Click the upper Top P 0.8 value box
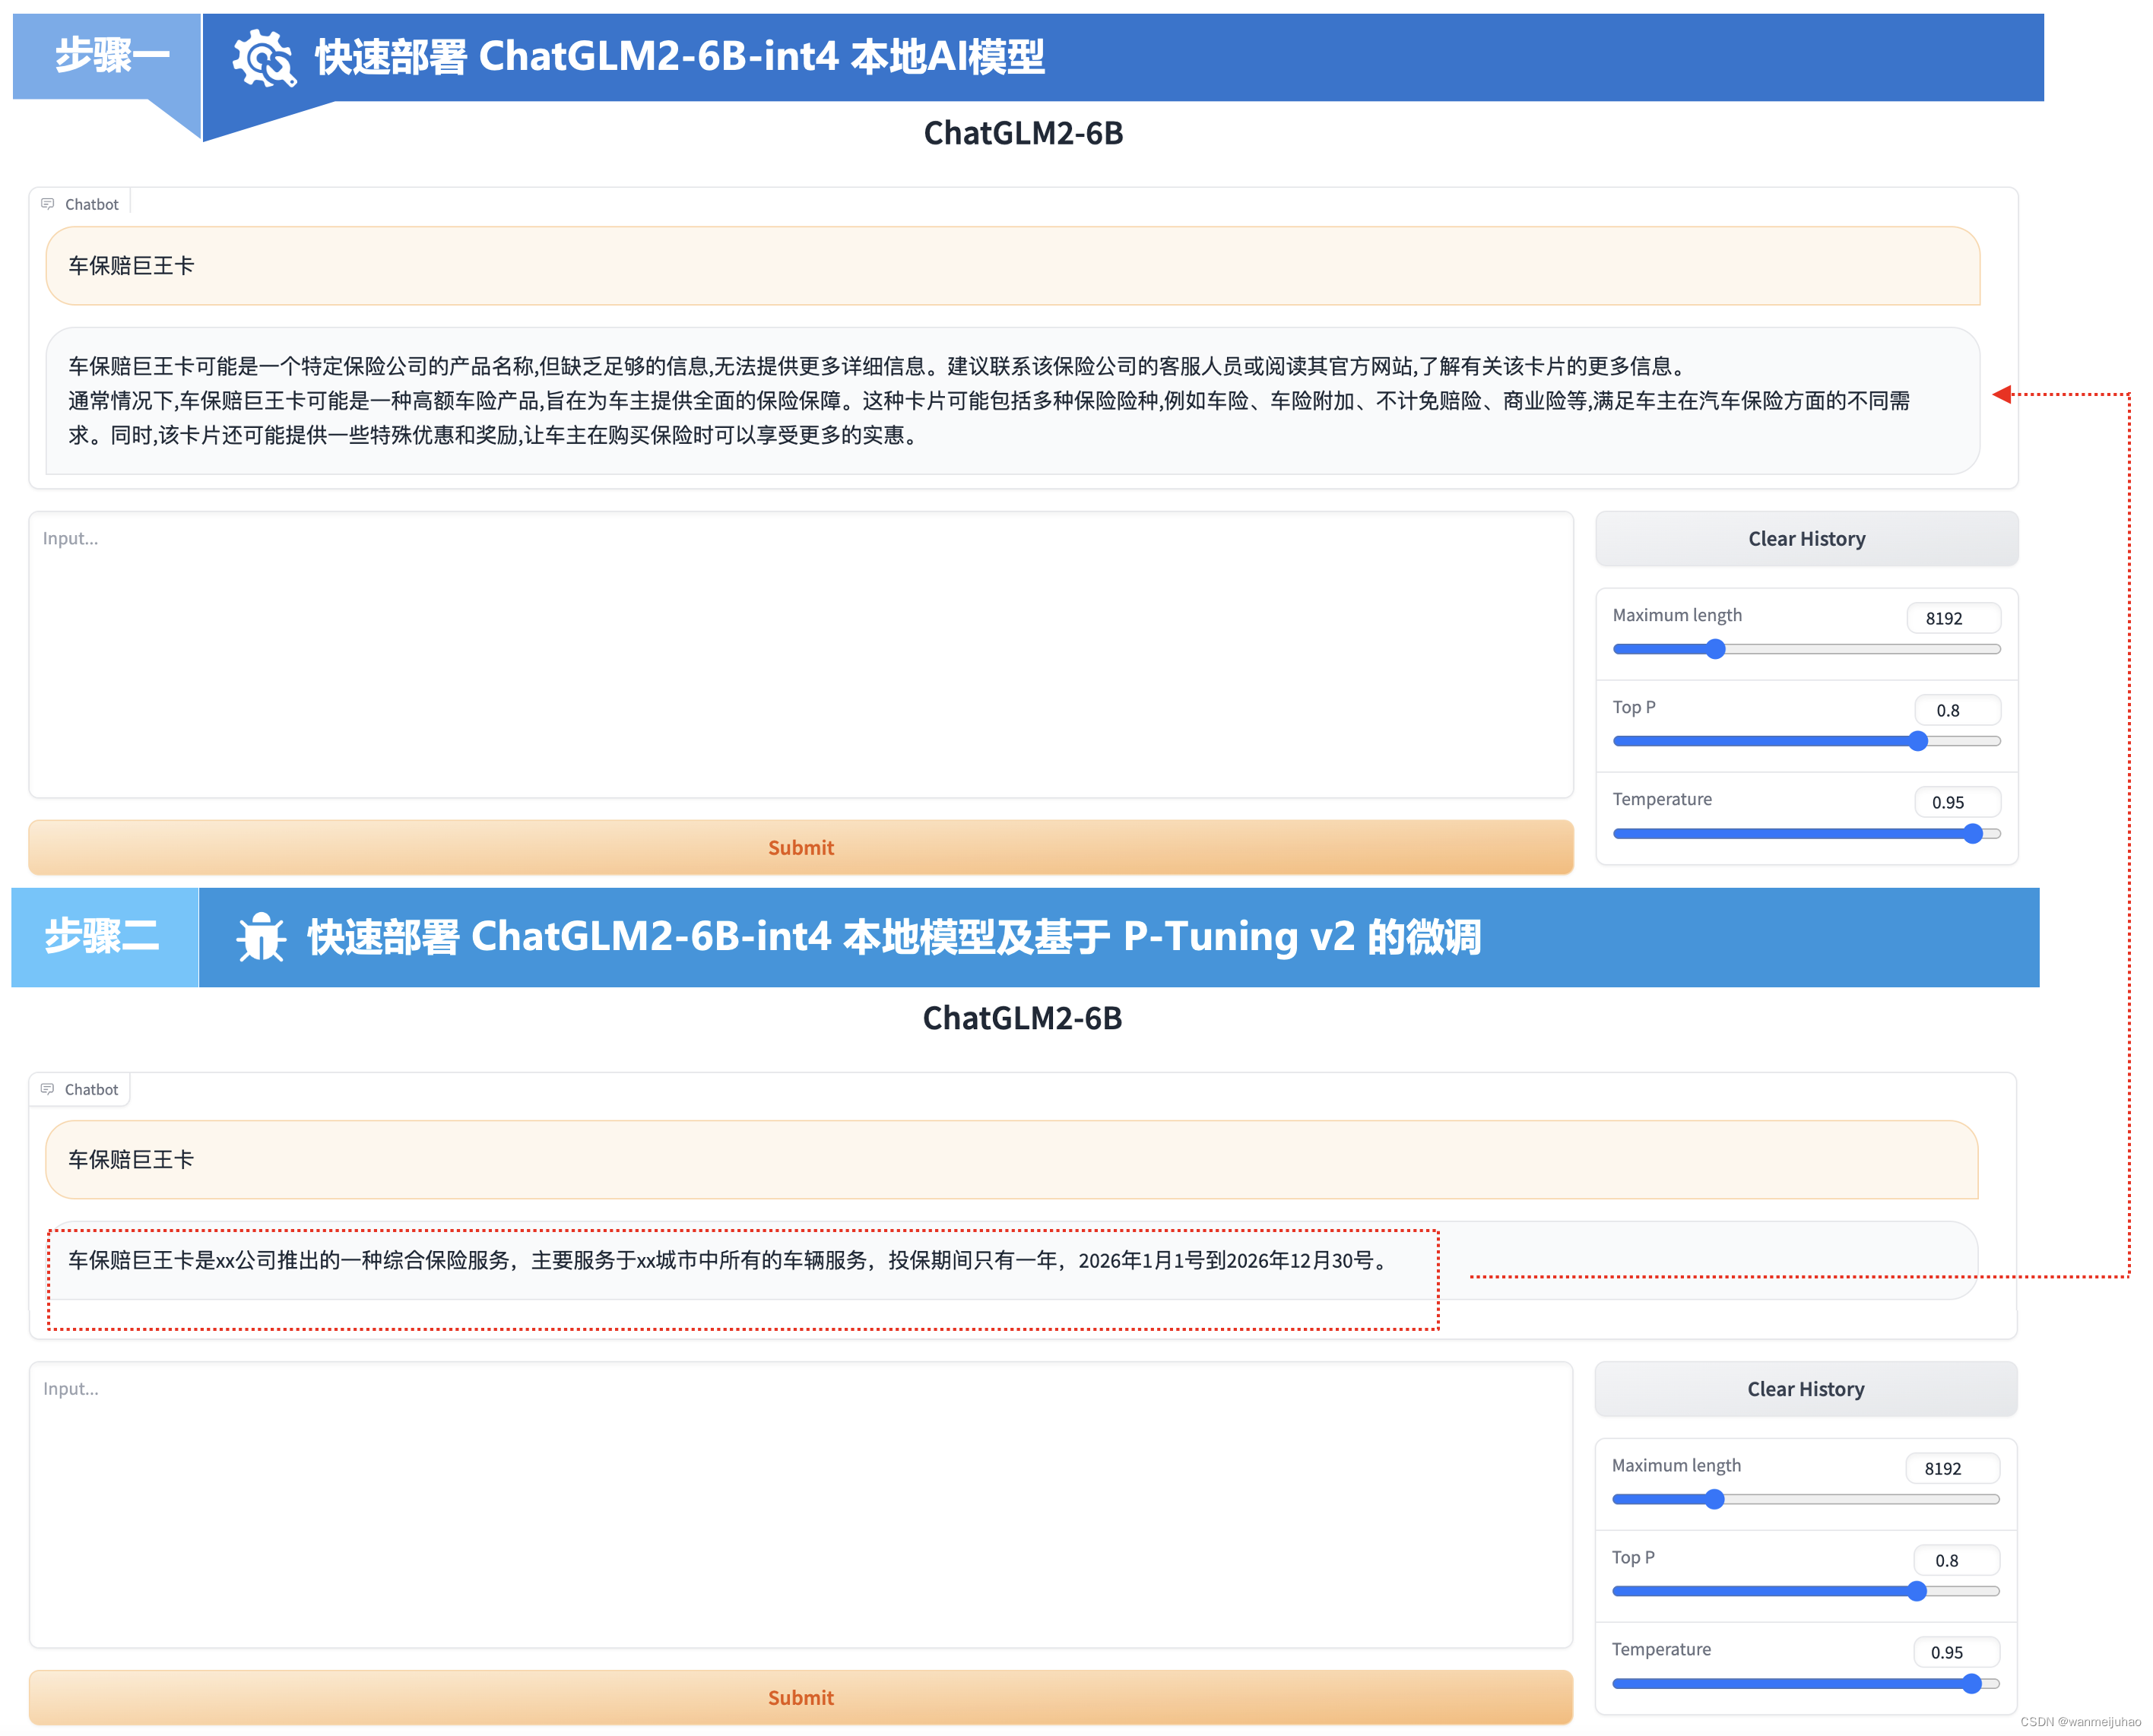Screen dimensions: 2153x1736 click(x=1957, y=710)
